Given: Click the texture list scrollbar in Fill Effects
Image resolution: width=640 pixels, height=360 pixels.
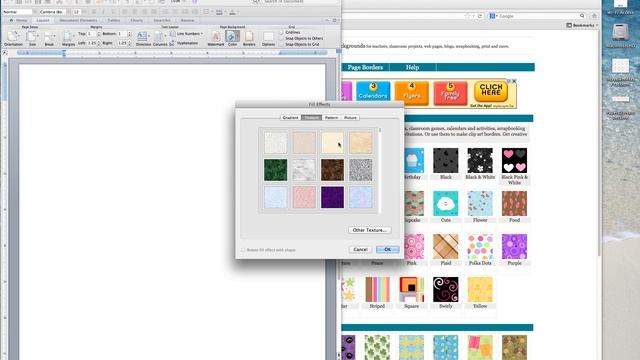Looking at the screenshot, I should click(380, 171).
